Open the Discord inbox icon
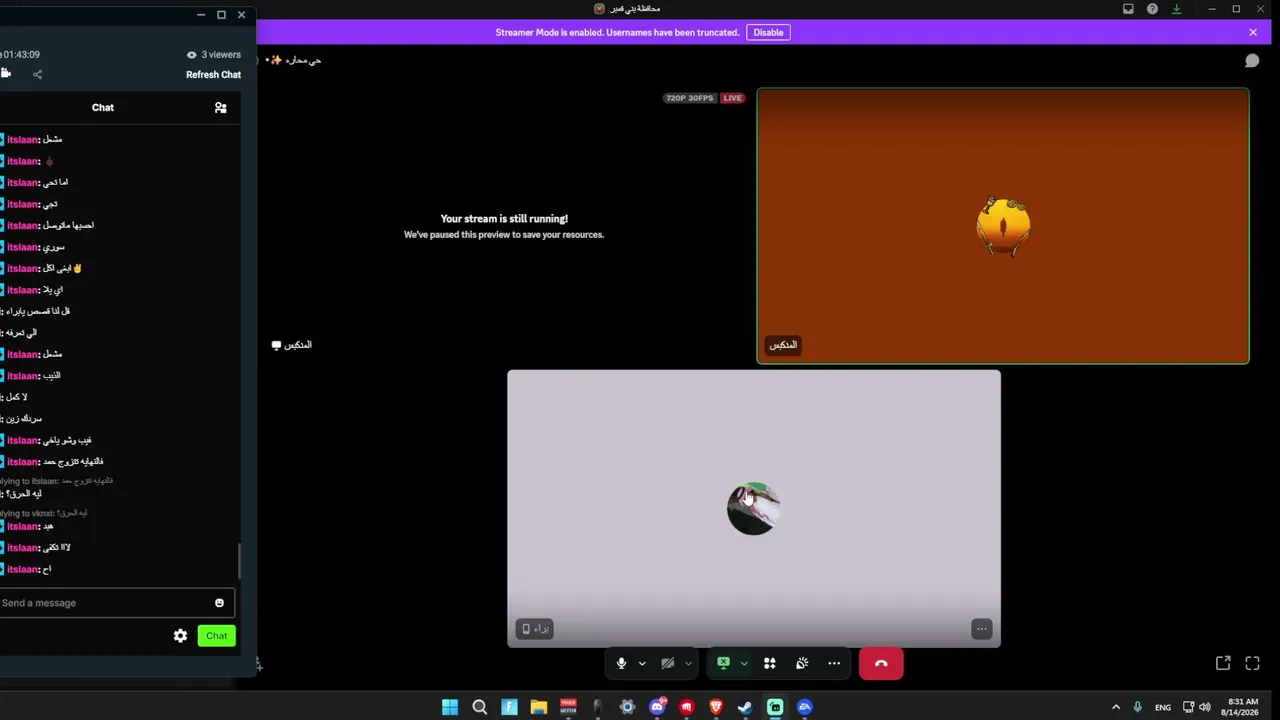 pos(1128,9)
